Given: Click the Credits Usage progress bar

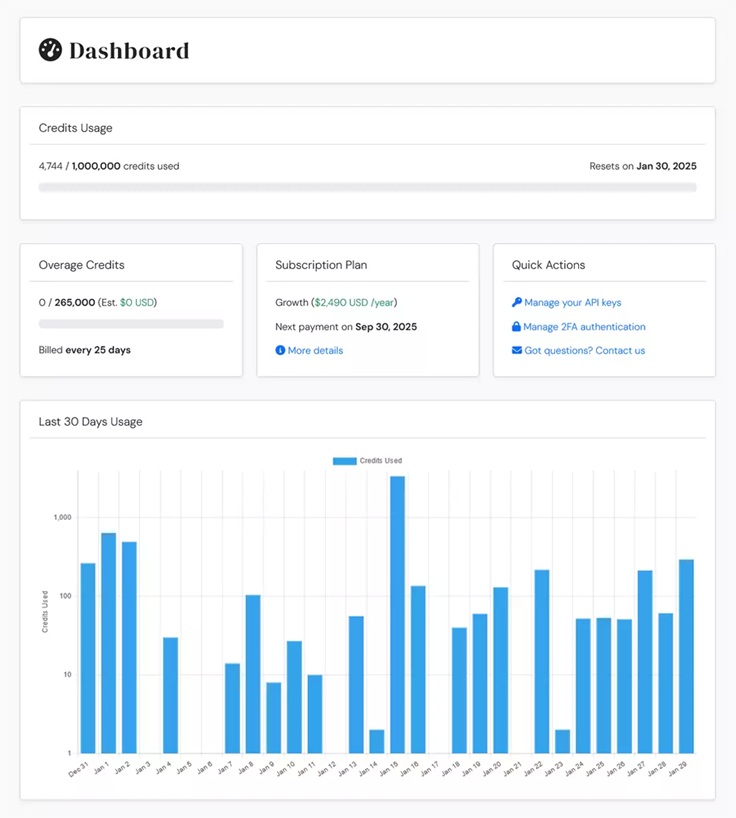Looking at the screenshot, I should pos(367,187).
